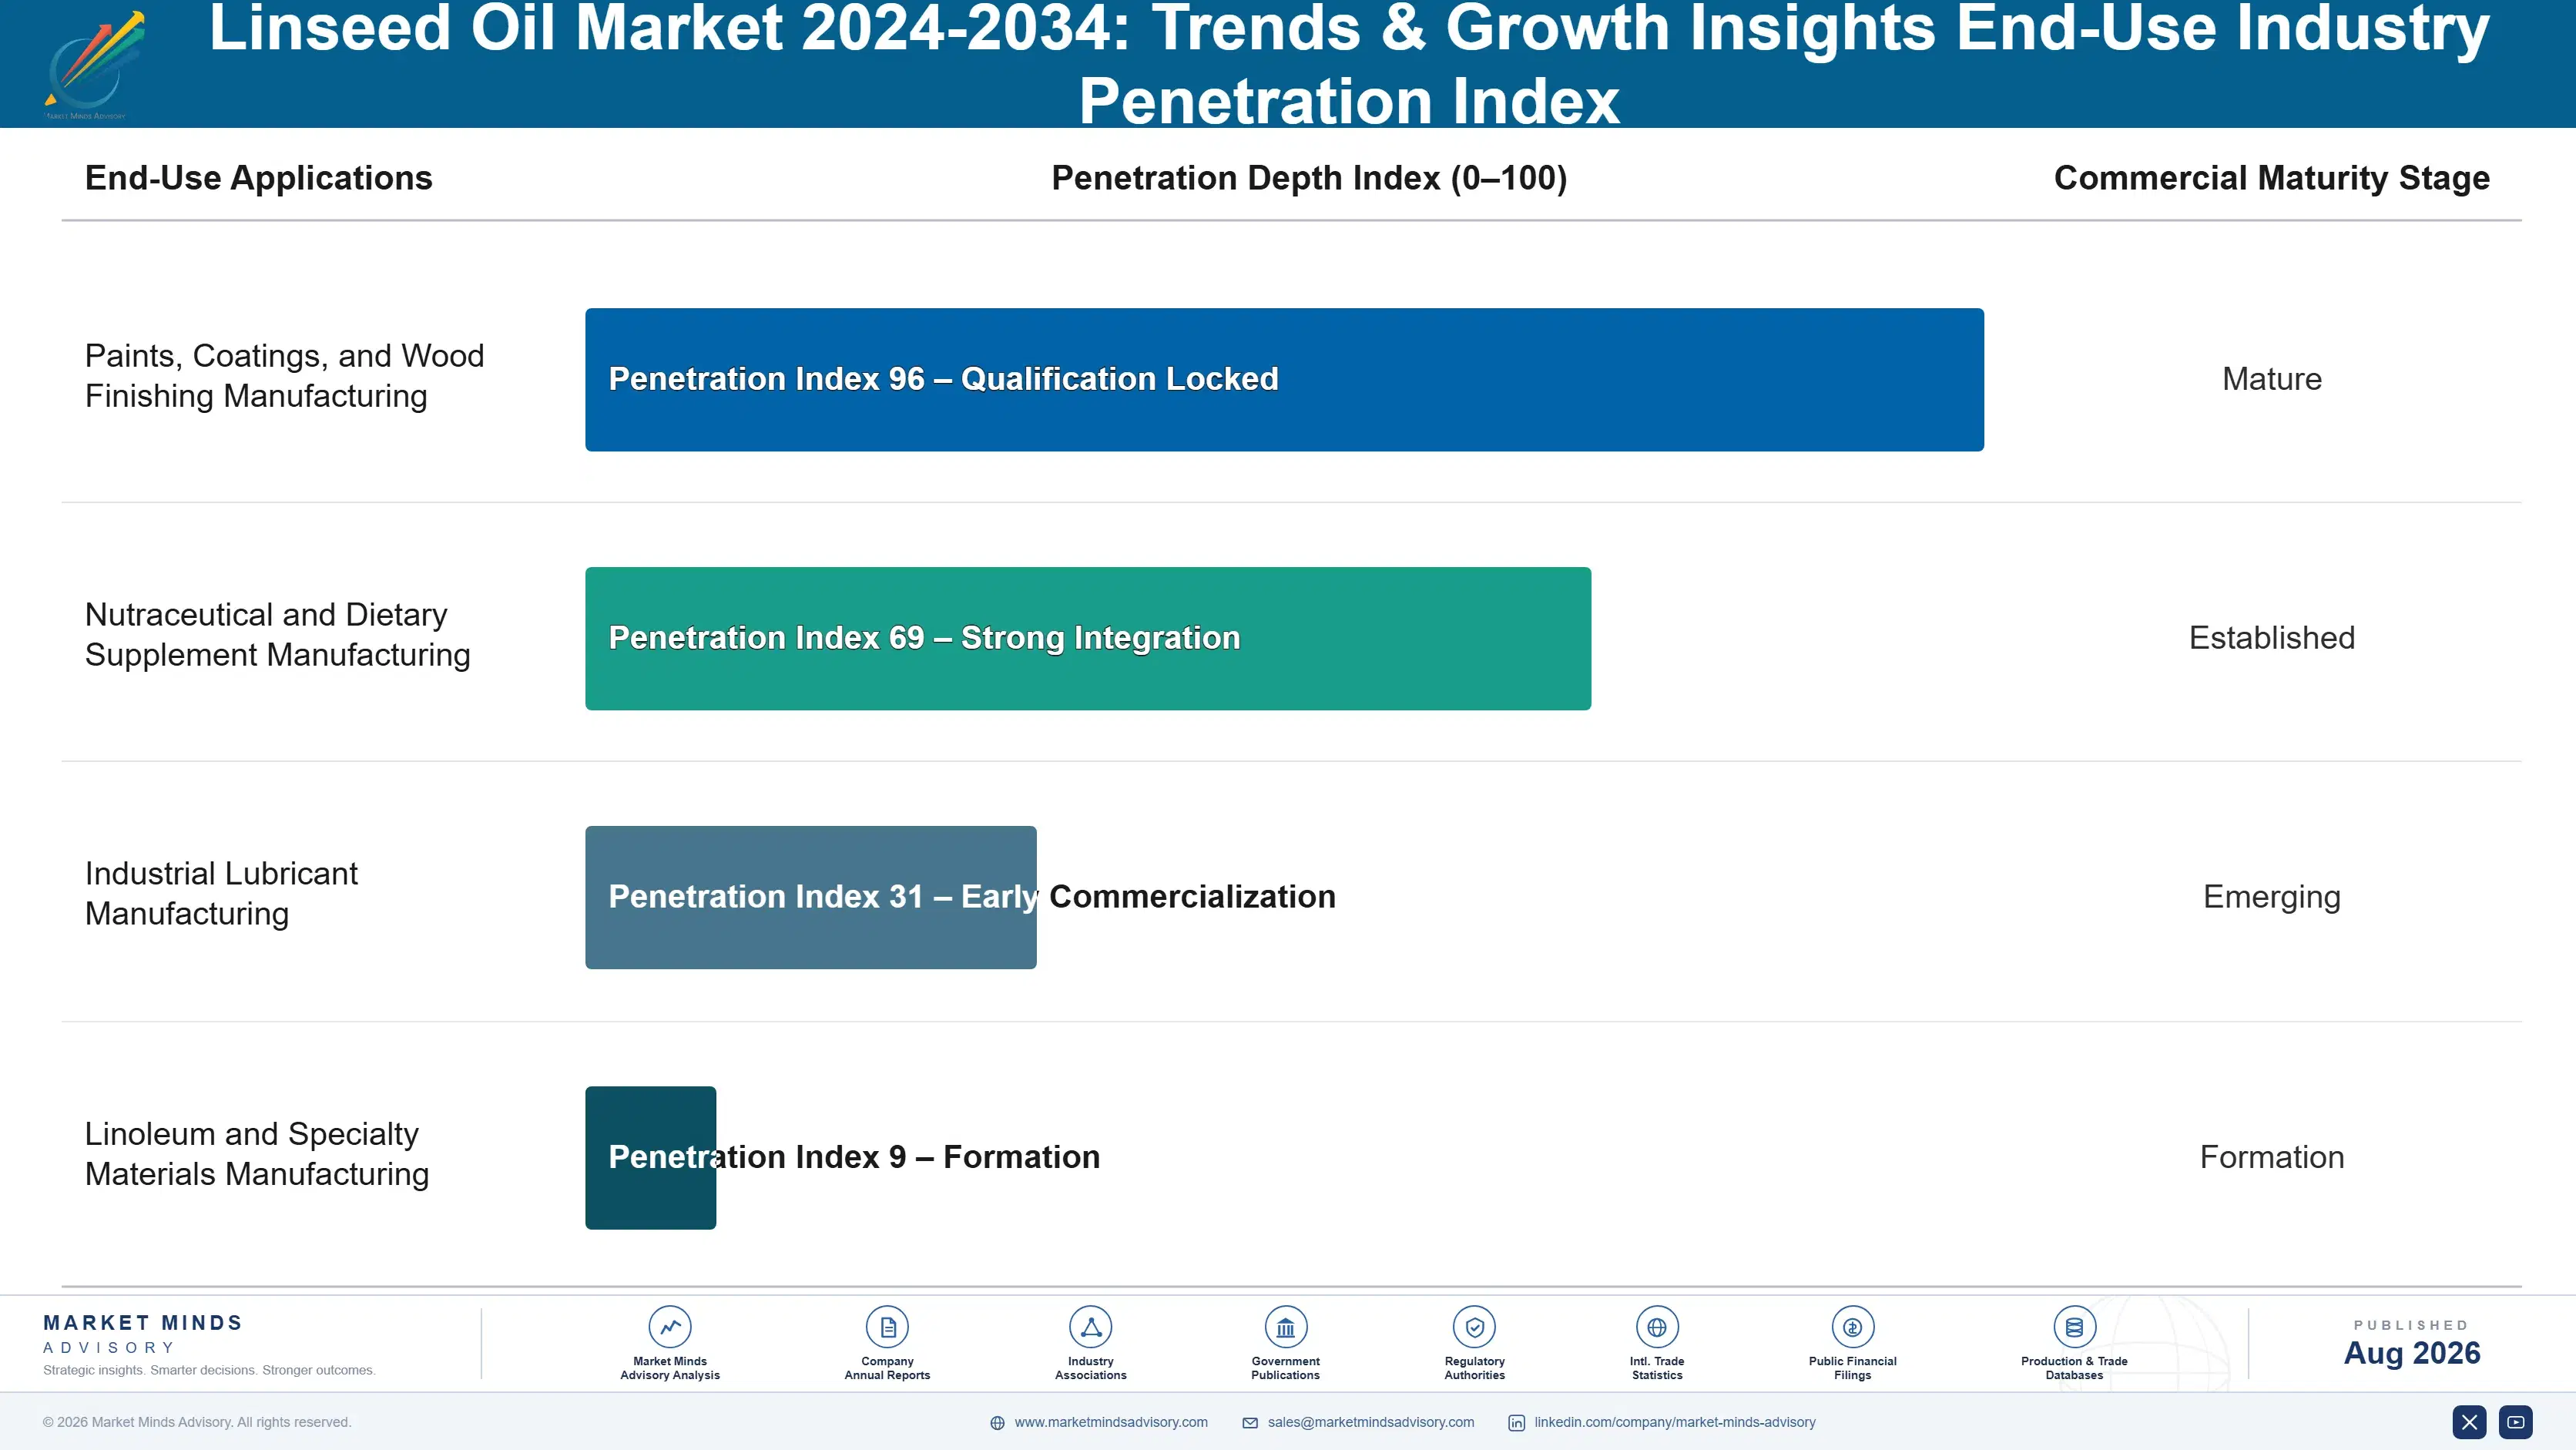The height and width of the screenshot is (1450, 2576).
Task: Select Industrial Lubricant Manufacturing label
Action: pos(221,893)
